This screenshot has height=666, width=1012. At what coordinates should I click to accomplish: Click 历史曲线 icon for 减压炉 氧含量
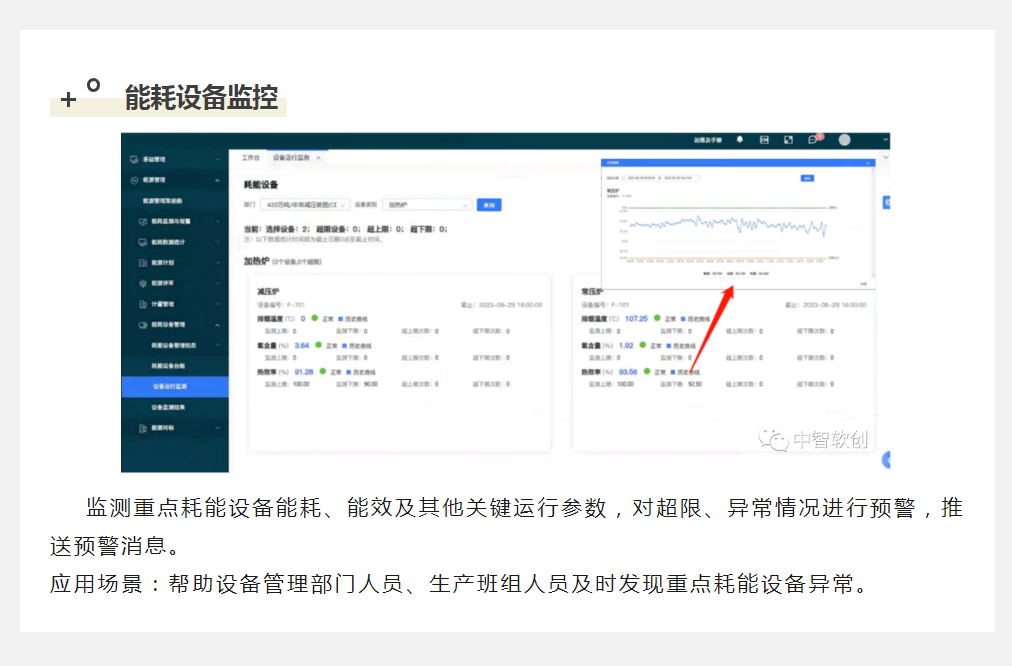coord(342,345)
